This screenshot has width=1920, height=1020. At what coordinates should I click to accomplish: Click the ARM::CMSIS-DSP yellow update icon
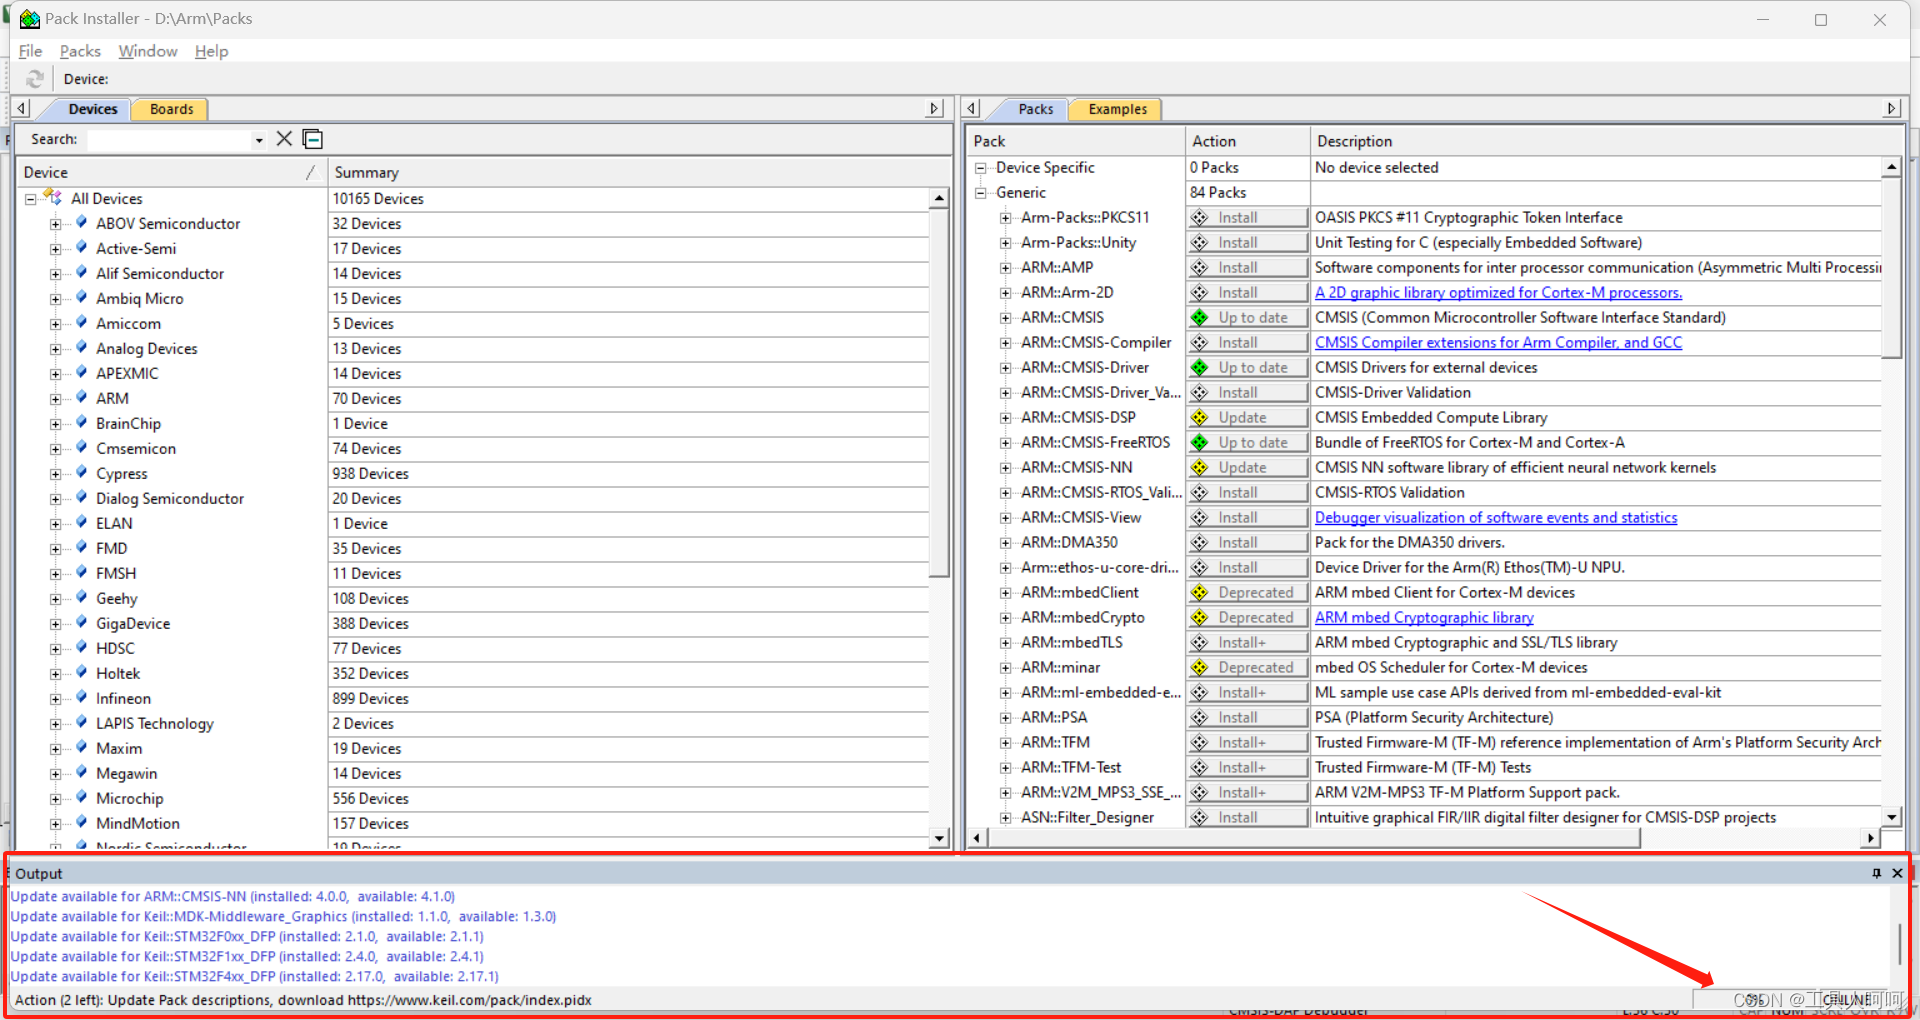pyautogui.click(x=1200, y=418)
